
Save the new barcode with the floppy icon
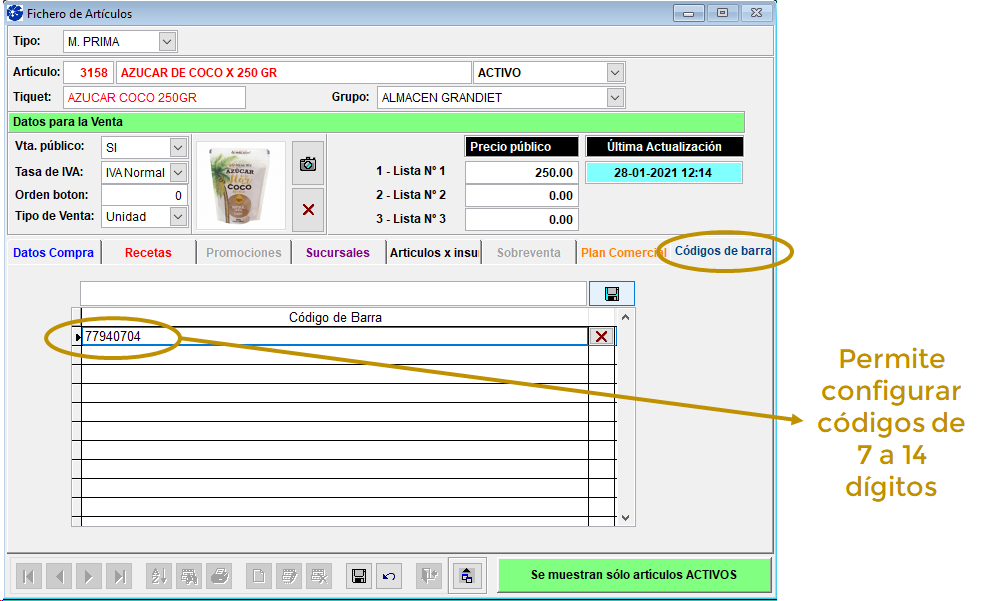coord(612,294)
